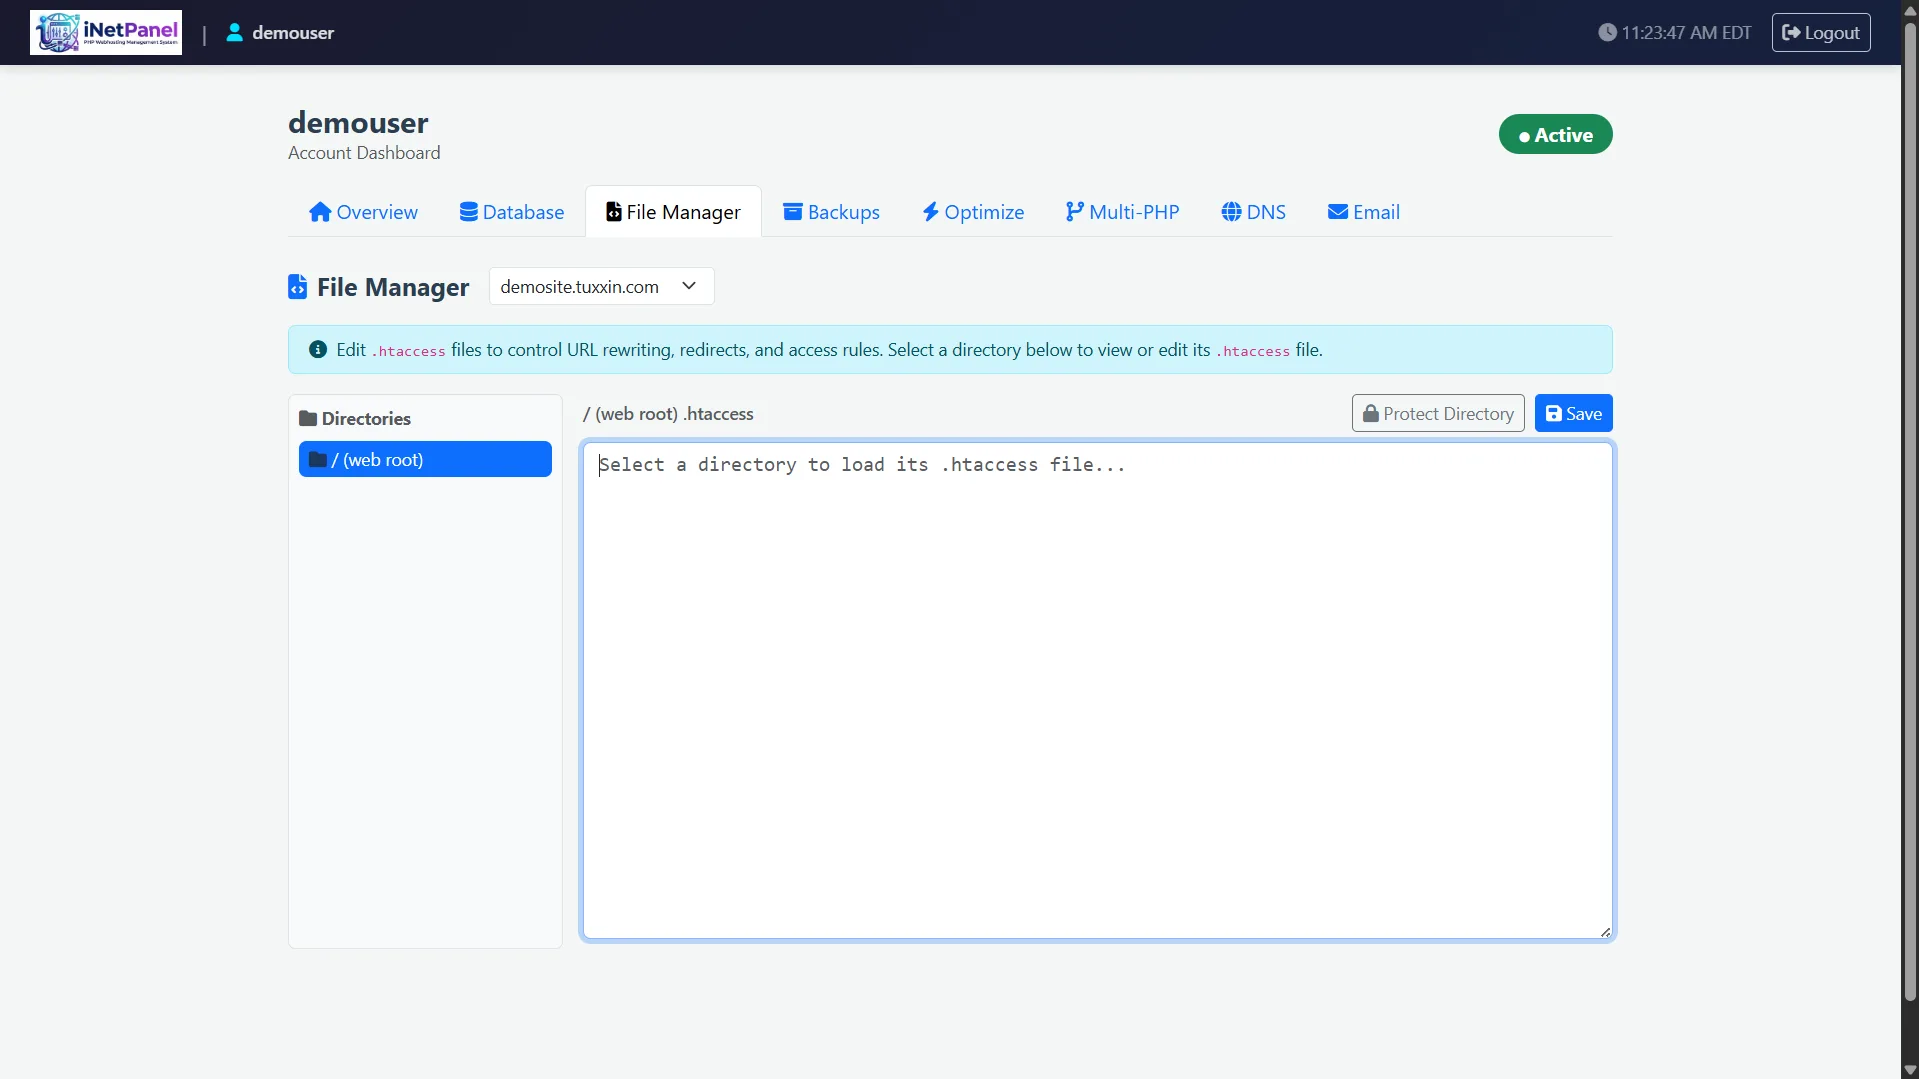Viewport: 1919px width, 1079px height.
Task: Click the clock icon beside the time
Action: (1608, 32)
